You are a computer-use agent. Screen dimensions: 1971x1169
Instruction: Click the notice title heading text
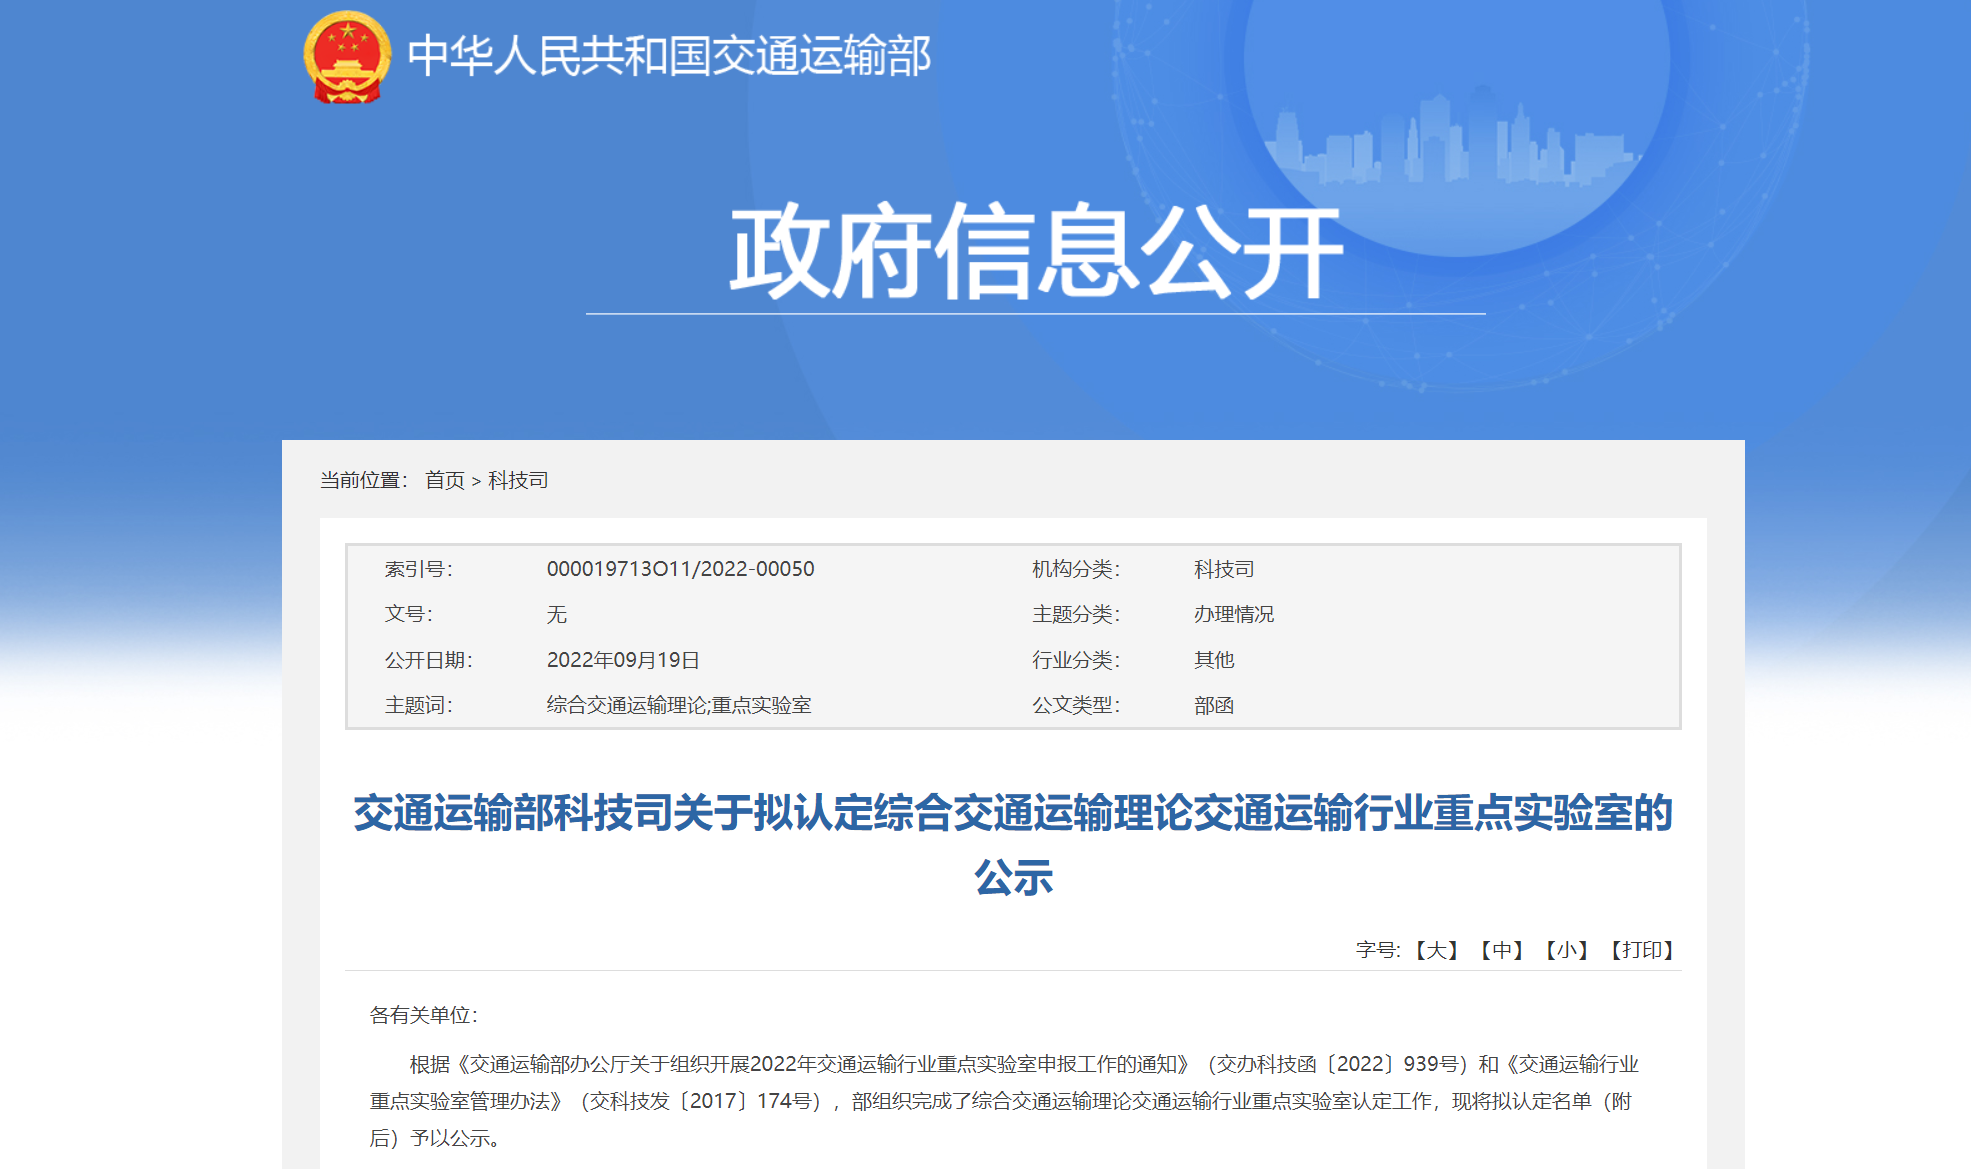(1012, 813)
